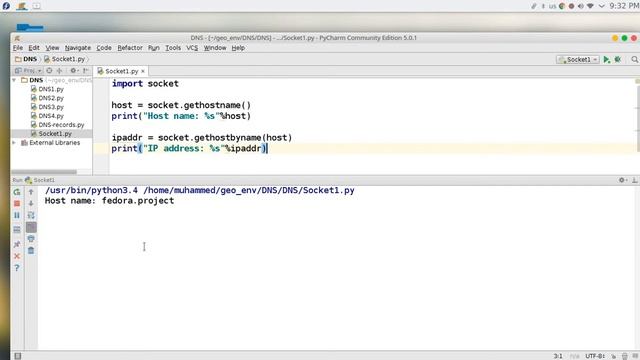Viewport: 640px width, 360px height.
Task: Place the cursor on the import socket line
Action: (x=145, y=84)
